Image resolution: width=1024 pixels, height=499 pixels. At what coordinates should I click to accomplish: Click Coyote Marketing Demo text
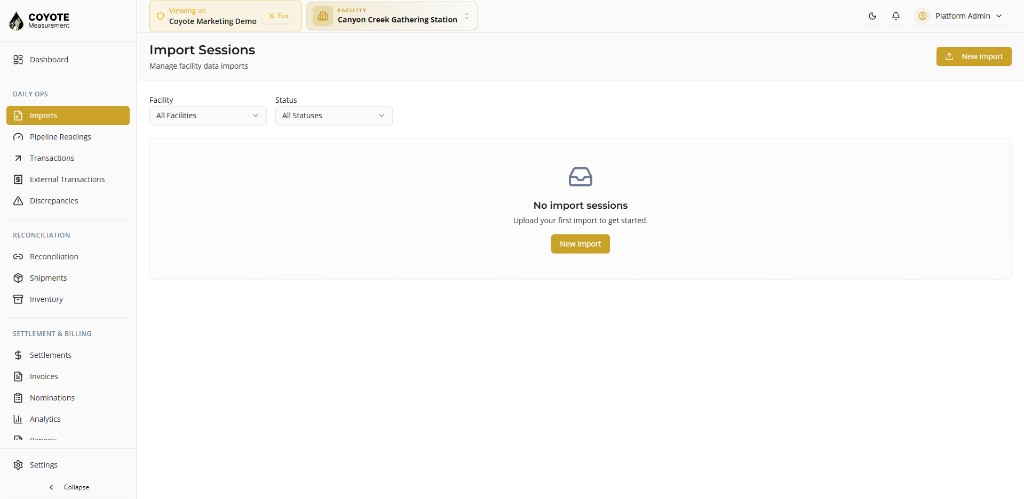click(x=213, y=22)
